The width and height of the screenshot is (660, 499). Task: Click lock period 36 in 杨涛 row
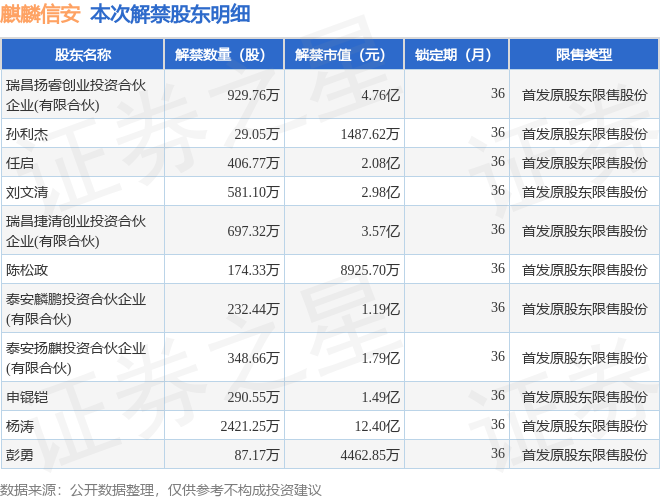click(498, 425)
